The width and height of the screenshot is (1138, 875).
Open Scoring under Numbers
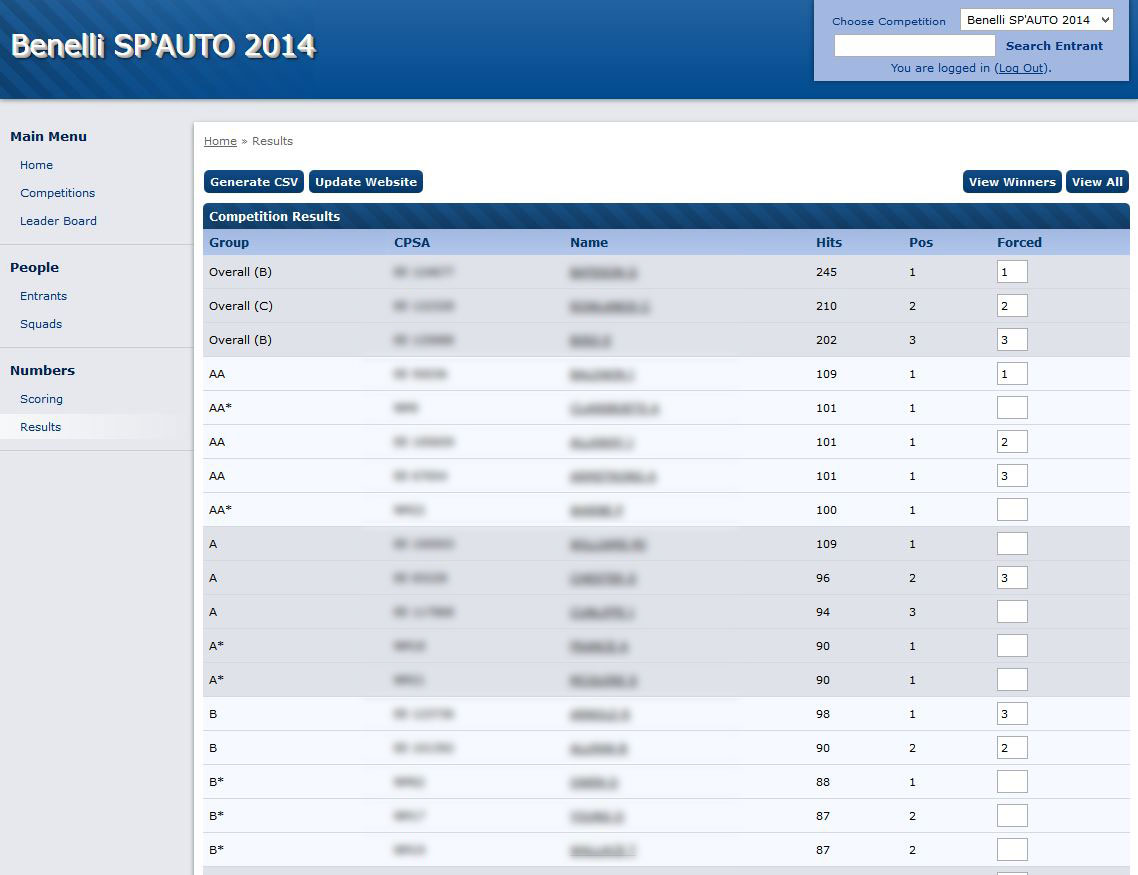coord(41,399)
